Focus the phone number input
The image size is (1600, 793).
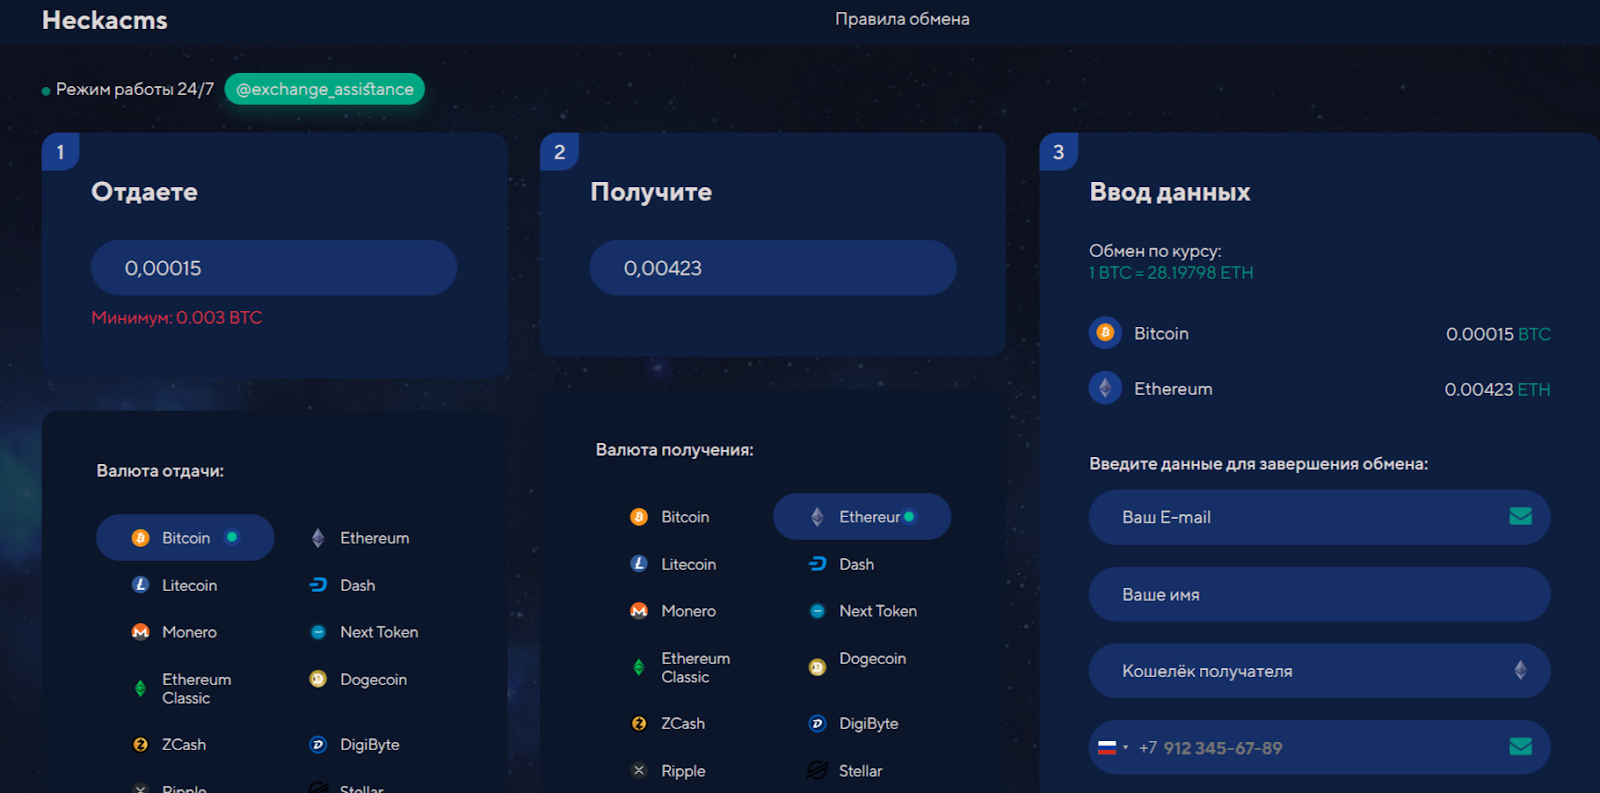(1320, 748)
